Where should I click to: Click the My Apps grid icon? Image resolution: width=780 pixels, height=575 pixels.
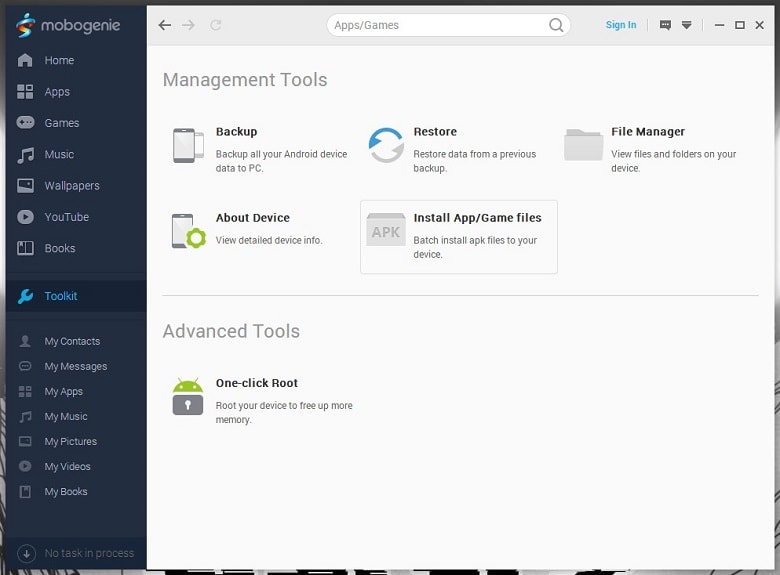[x=25, y=391]
